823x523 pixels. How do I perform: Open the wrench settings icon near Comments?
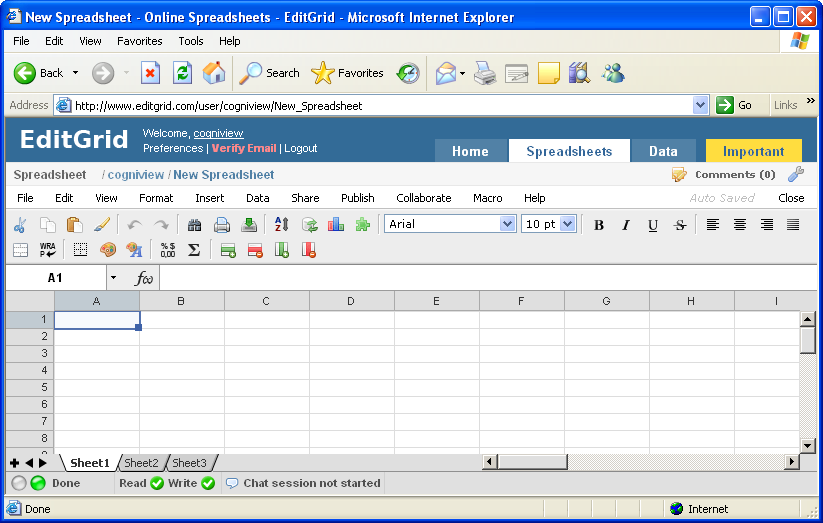coord(796,174)
